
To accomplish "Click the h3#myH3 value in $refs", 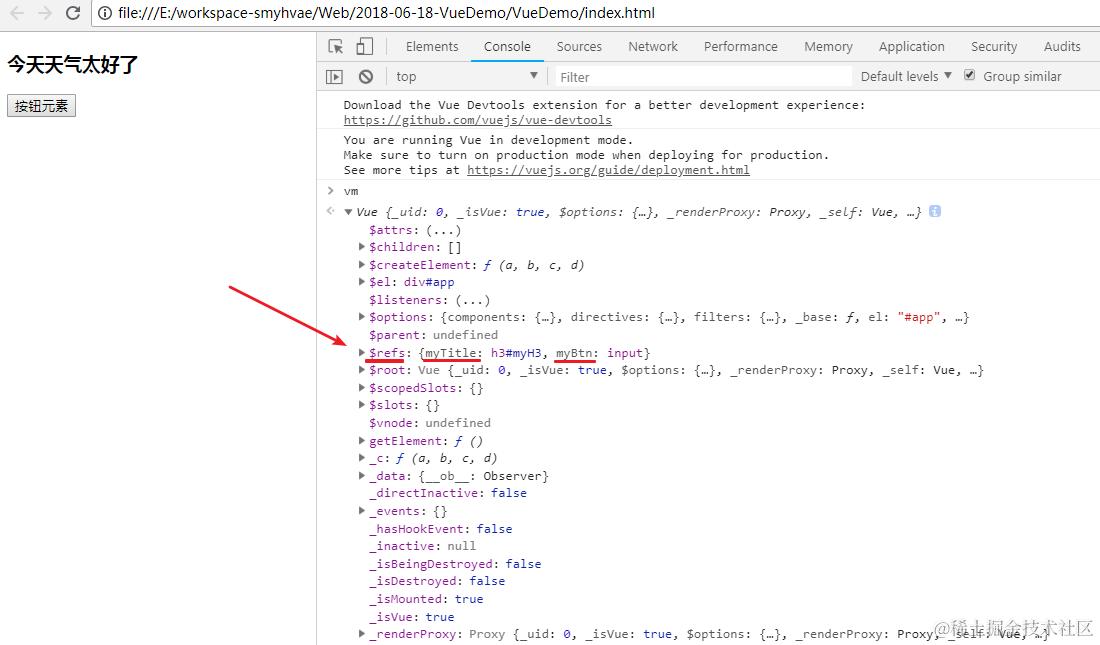I will tap(516, 353).
